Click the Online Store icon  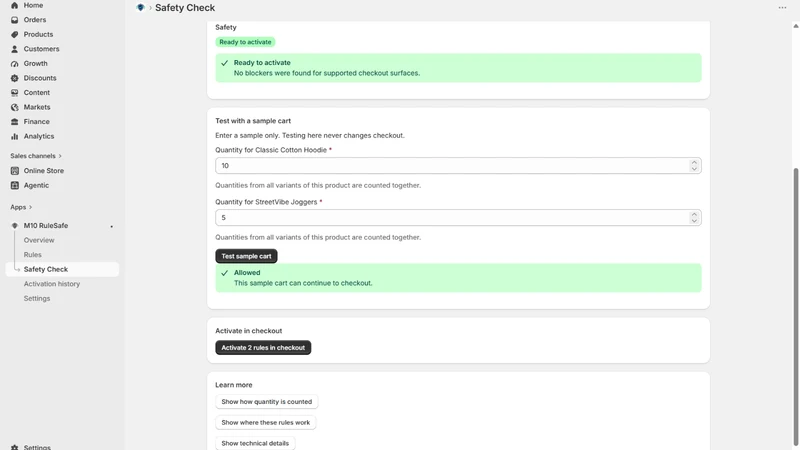(14, 171)
